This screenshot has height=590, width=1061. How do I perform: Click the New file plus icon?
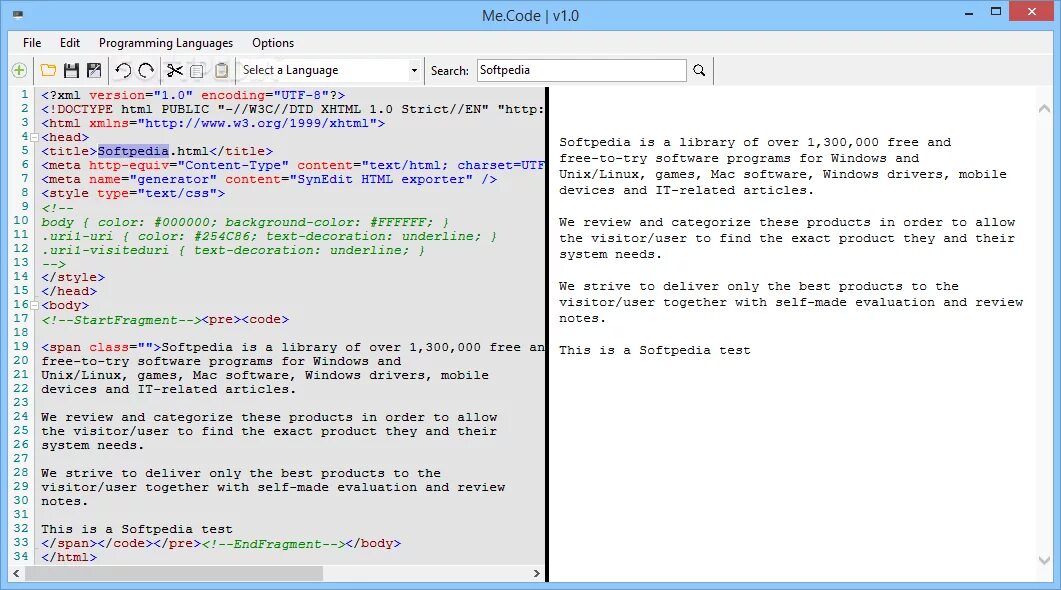click(19, 70)
